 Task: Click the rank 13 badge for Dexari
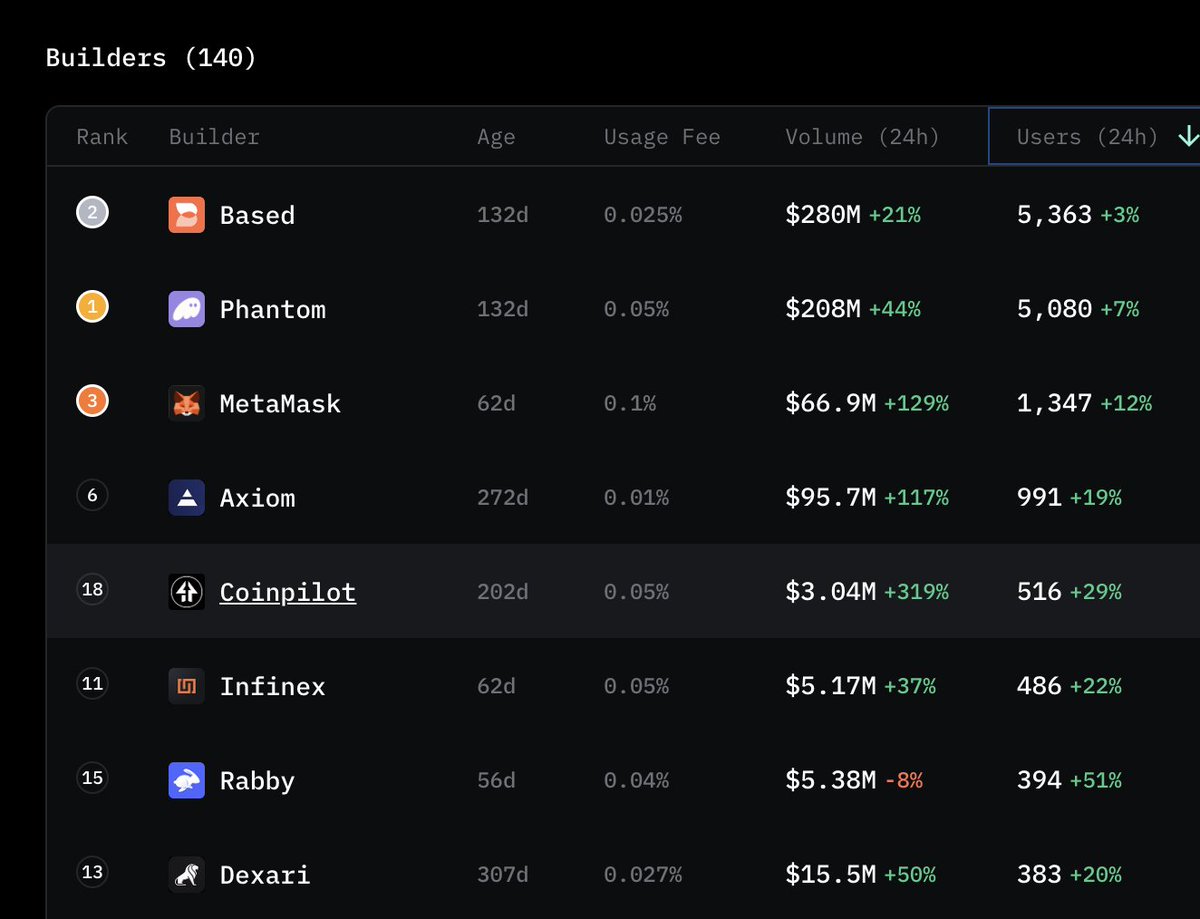point(92,872)
